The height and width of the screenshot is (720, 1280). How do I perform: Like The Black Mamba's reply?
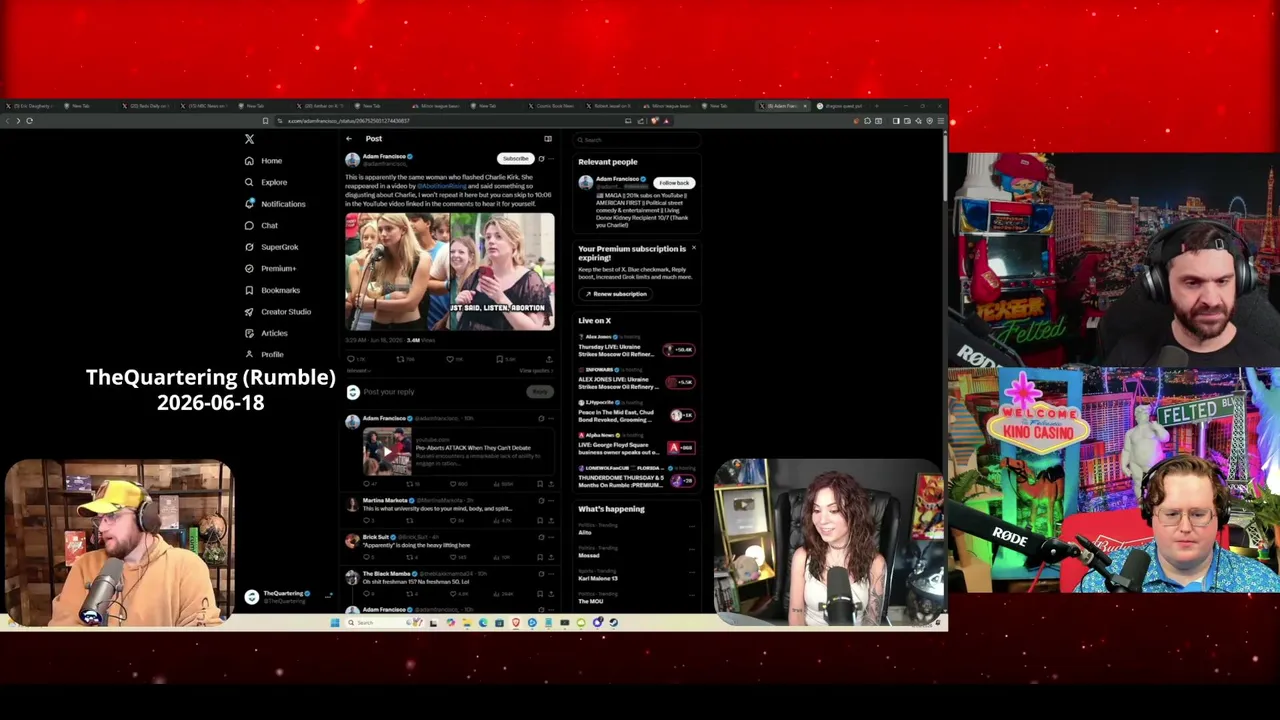pos(454,594)
